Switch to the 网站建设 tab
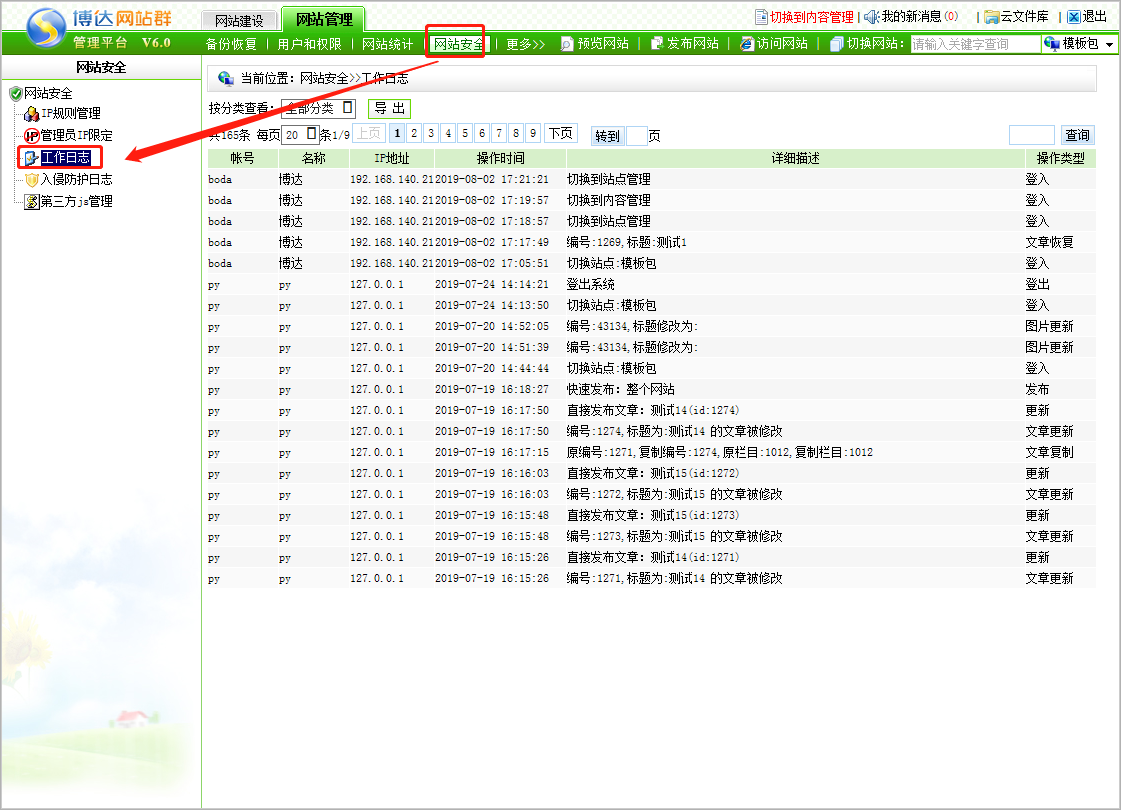The width and height of the screenshot is (1121, 810). (239, 20)
